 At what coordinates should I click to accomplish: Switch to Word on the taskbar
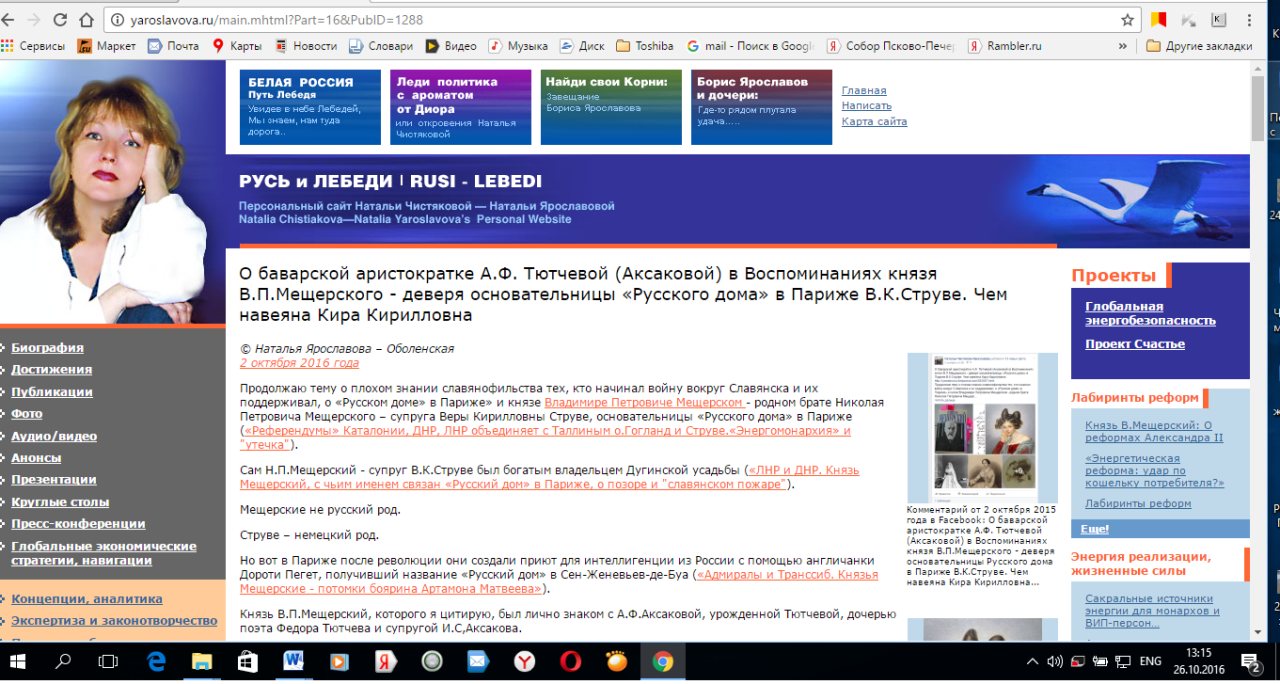coord(294,661)
